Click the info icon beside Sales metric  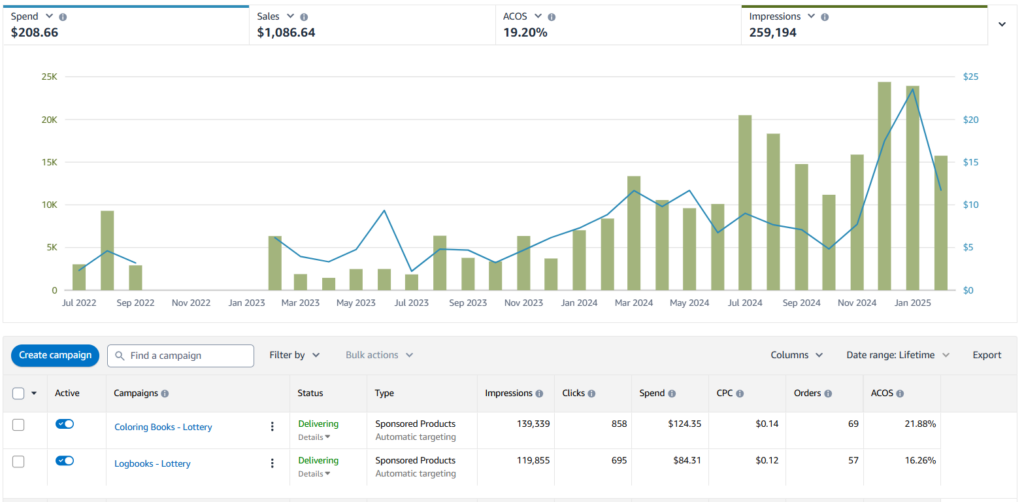pyautogui.click(x=304, y=17)
